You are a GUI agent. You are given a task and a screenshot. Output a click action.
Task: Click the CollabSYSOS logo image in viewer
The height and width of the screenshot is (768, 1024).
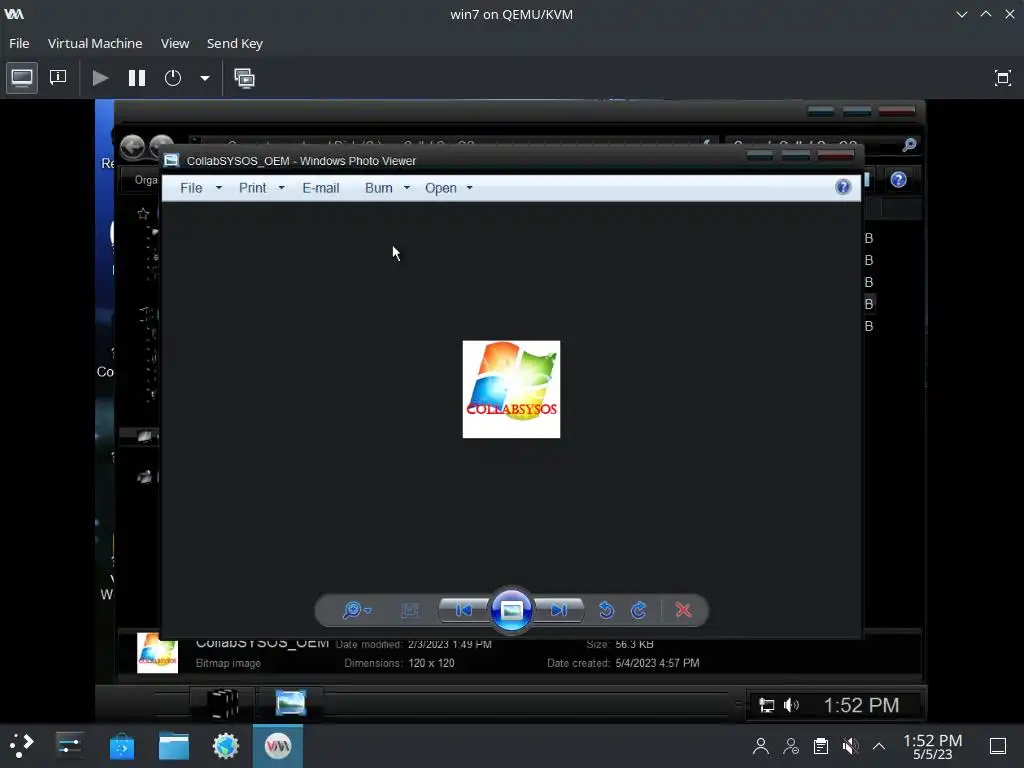[x=511, y=389]
